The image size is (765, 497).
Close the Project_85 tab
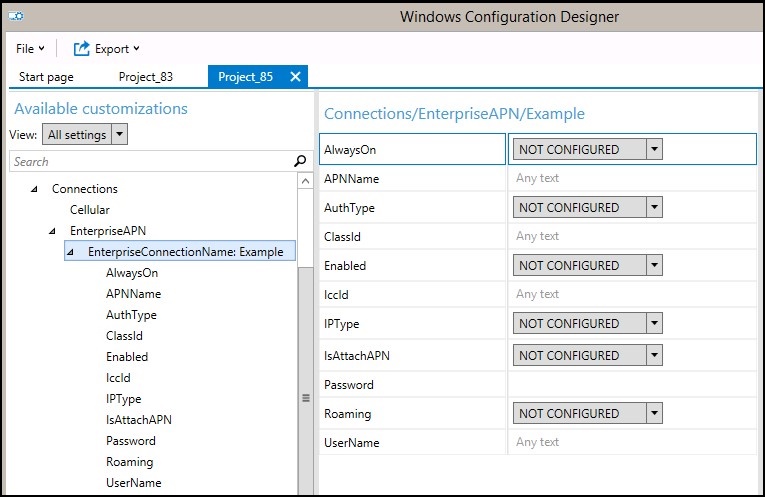(295, 77)
